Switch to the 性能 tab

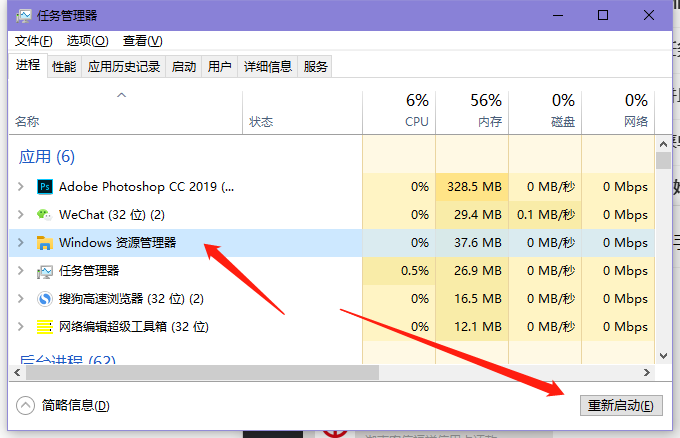[64, 67]
